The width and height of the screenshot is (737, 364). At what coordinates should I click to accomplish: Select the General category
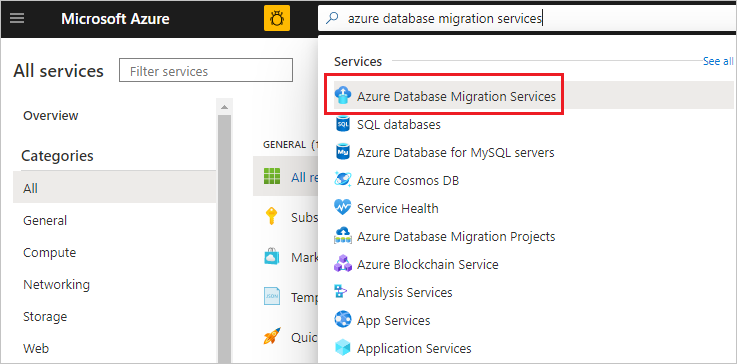pyautogui.click(x=45, y=220)
